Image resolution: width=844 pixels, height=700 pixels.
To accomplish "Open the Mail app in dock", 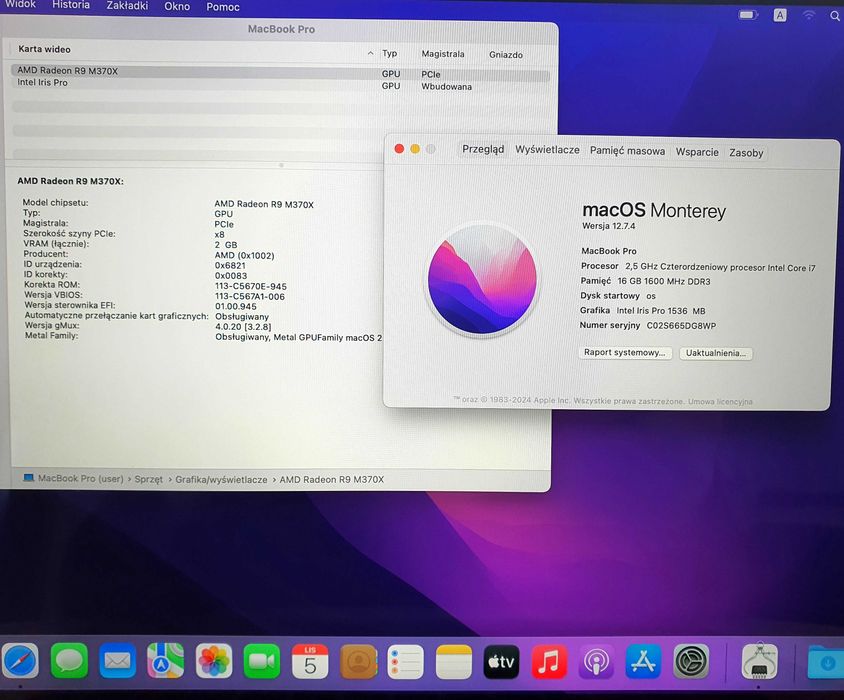I will tap(117, 661).
